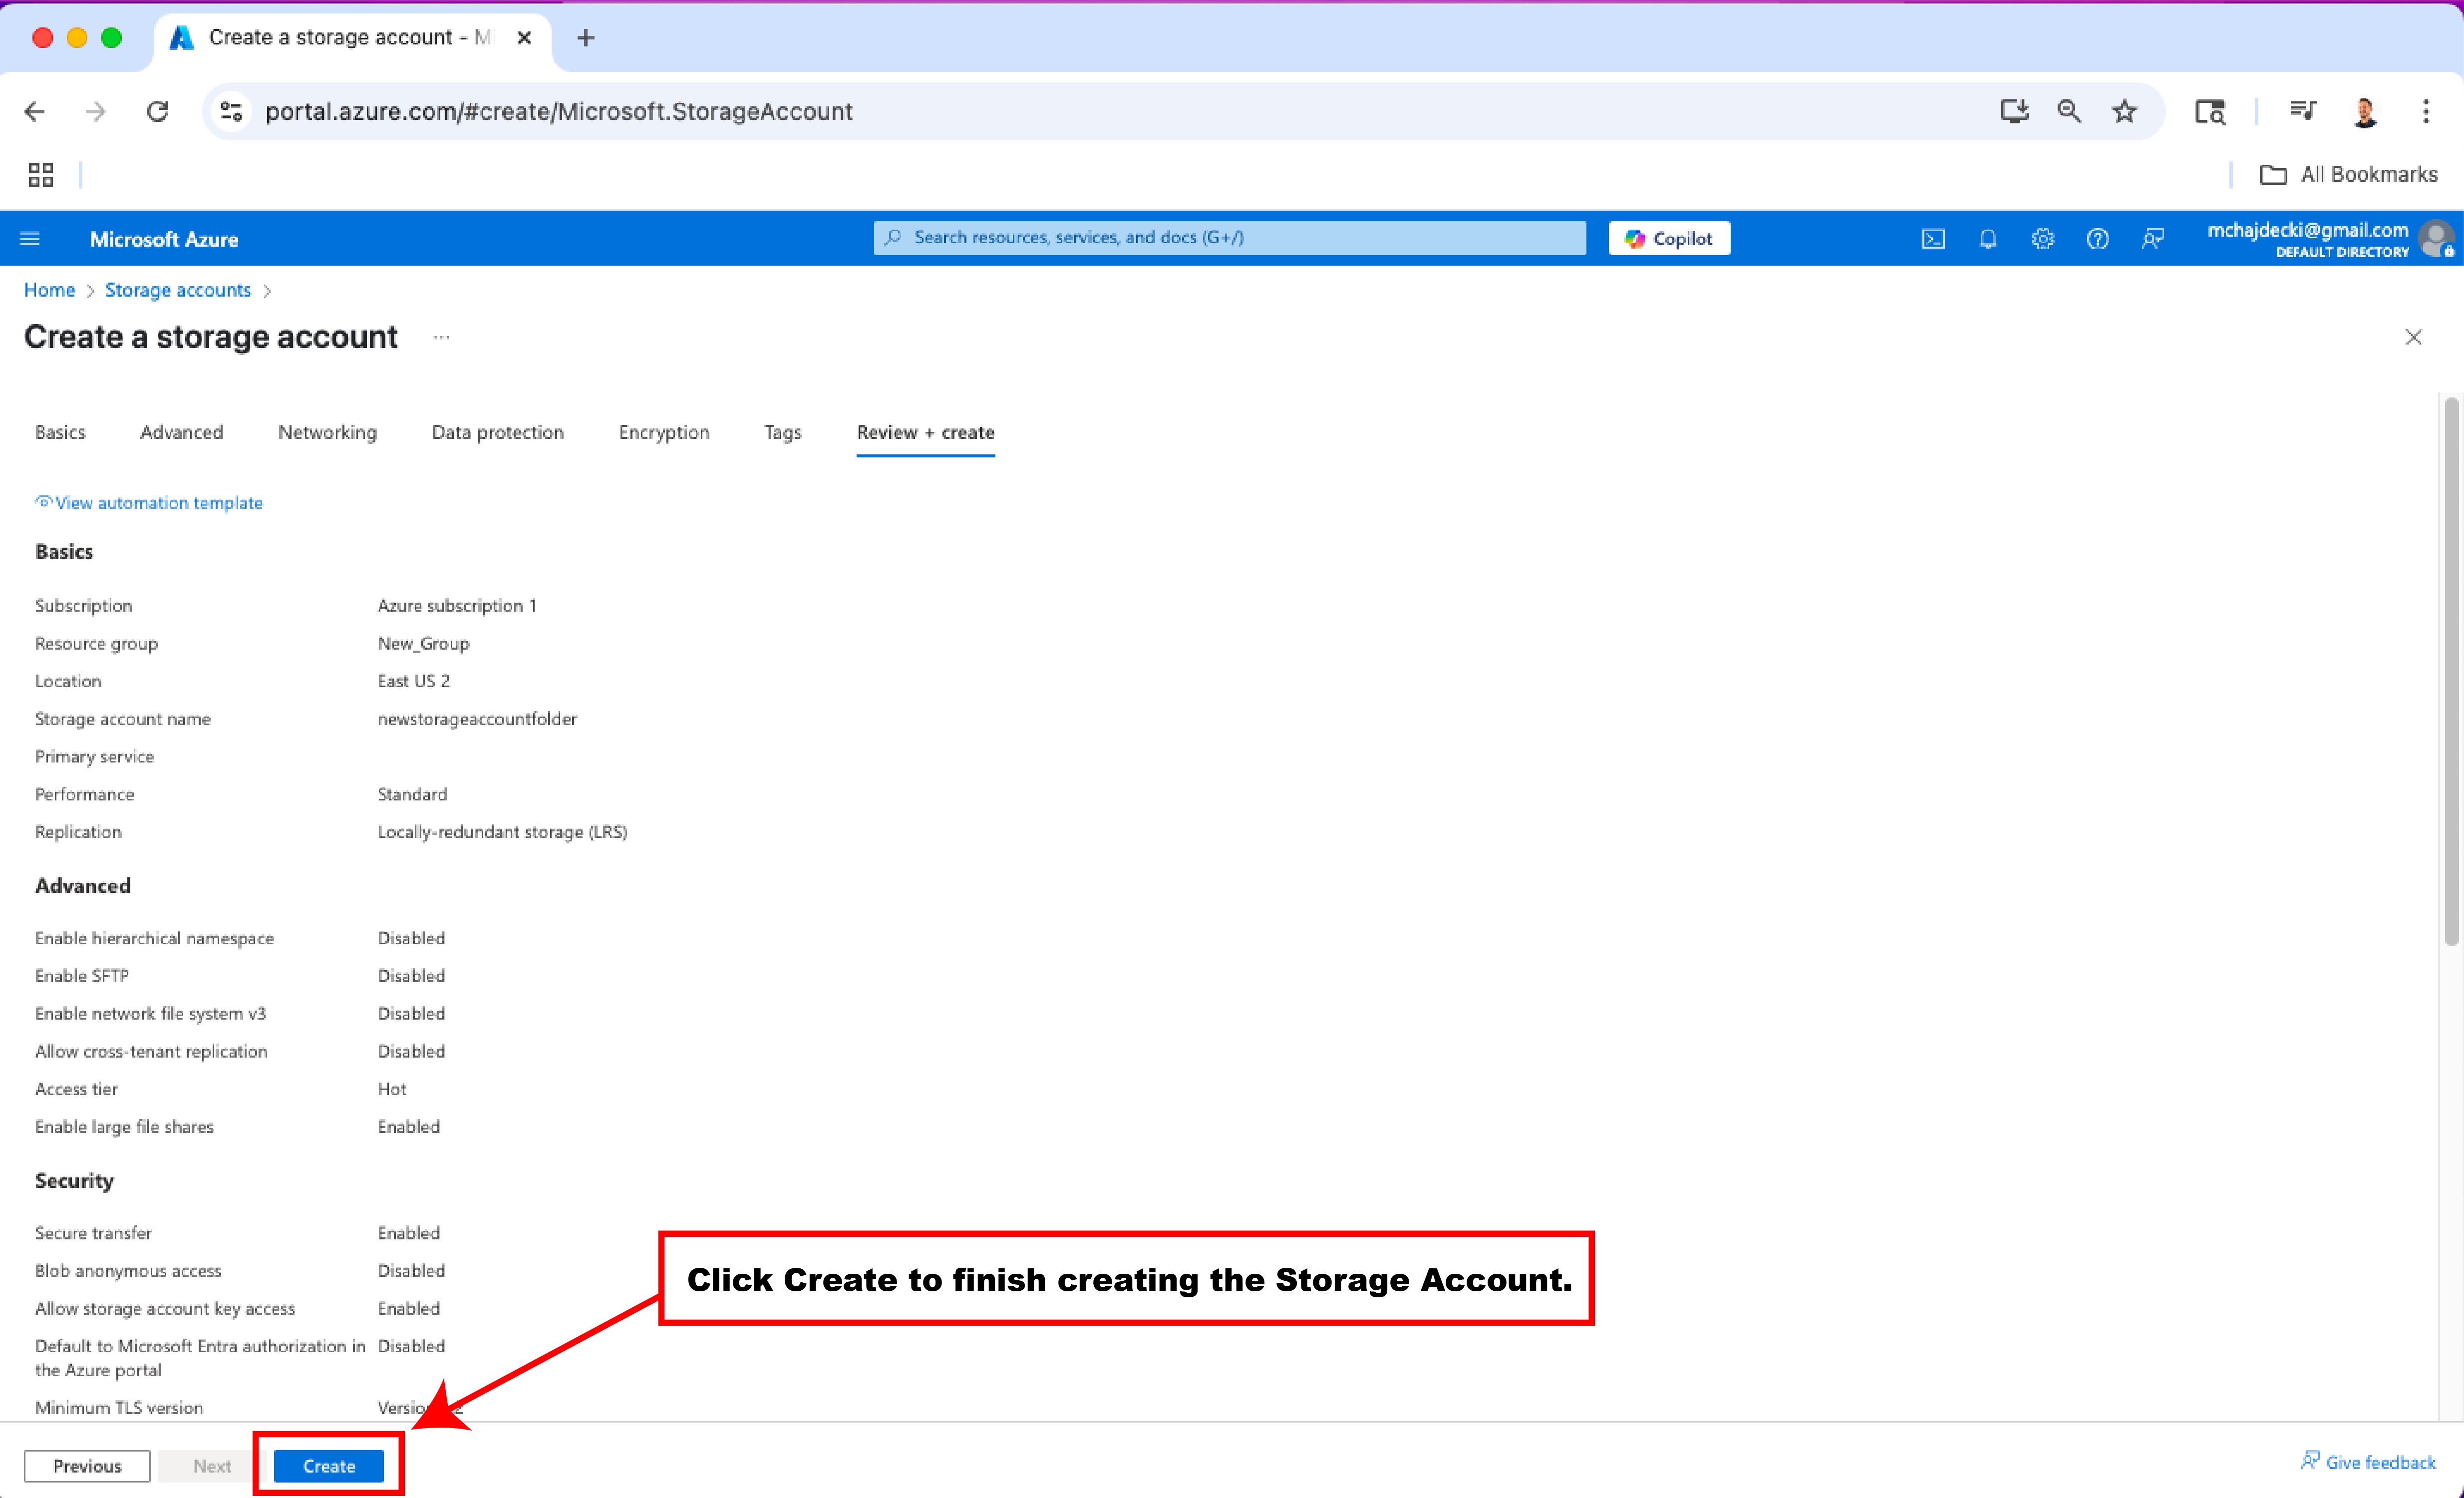This screenshot has width=2464, height=1498.
Task: Reload the page with the refresh icon
Action: pyautogui.click(x=158, y=111)
